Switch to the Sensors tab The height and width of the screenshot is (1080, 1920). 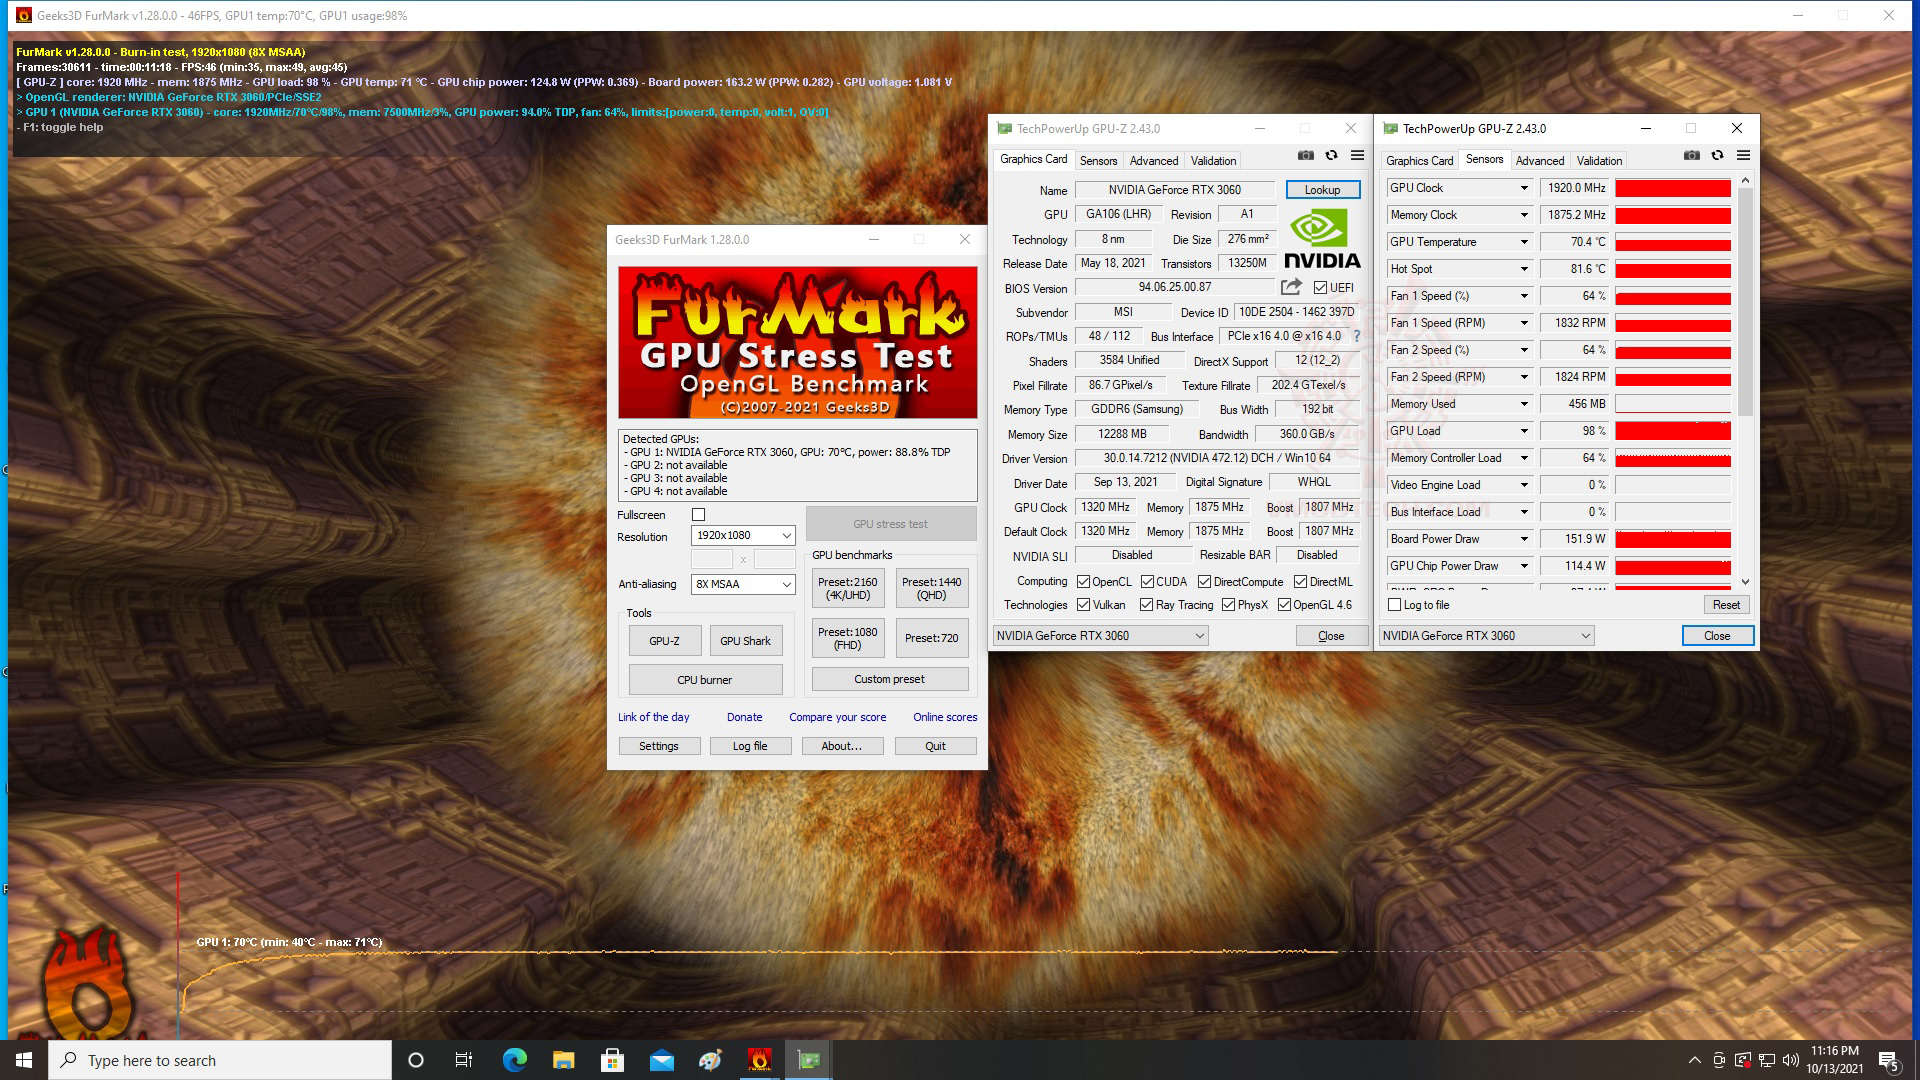pyautogui.click(x=1098, y=160)
